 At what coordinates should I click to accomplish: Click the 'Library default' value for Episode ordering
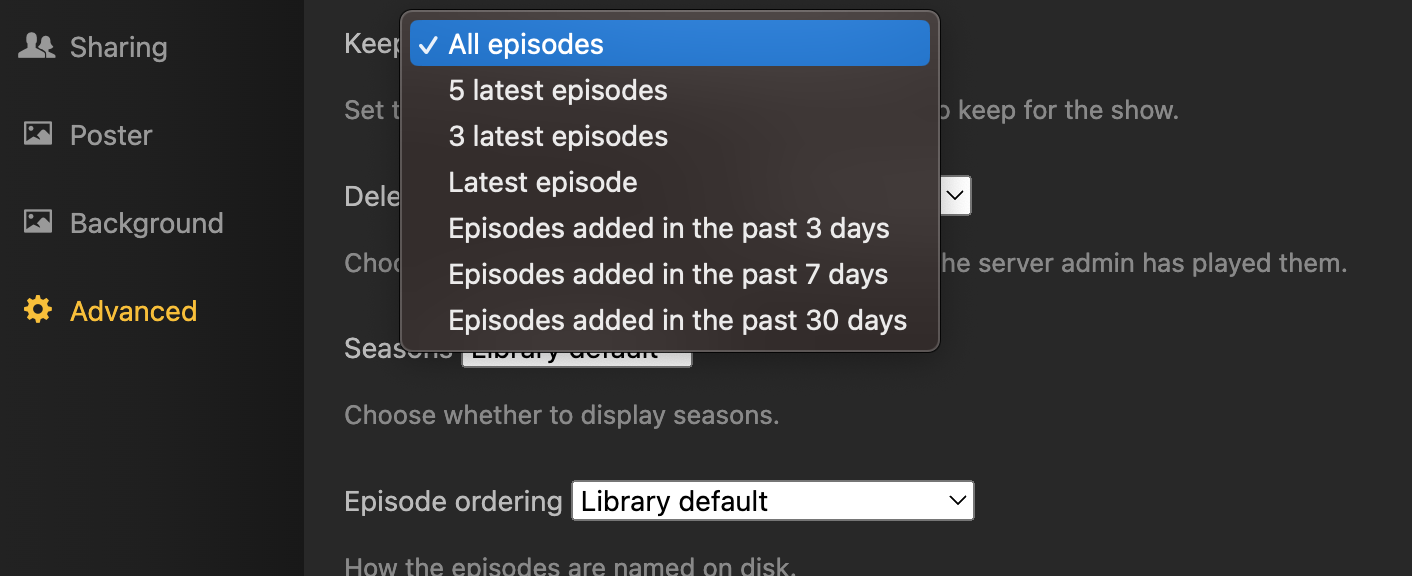[x=670, y=500]
